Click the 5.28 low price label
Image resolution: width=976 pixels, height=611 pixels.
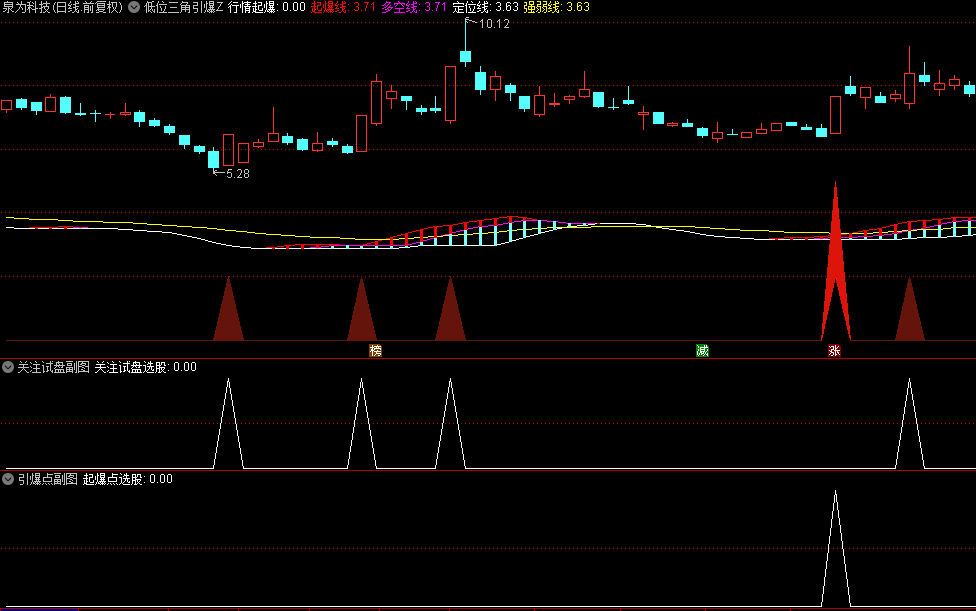(238, 174)
